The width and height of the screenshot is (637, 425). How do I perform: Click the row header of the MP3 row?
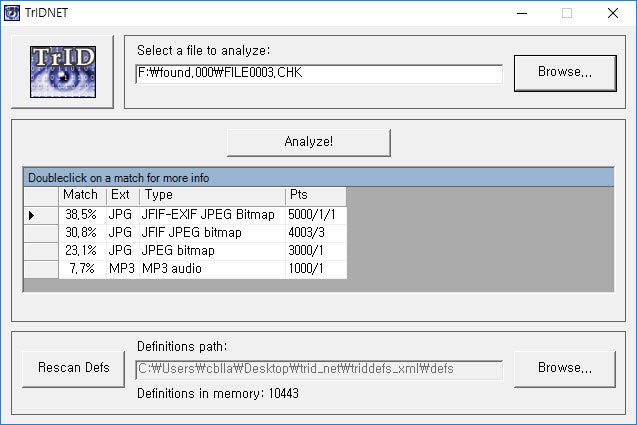coord(41,269)
